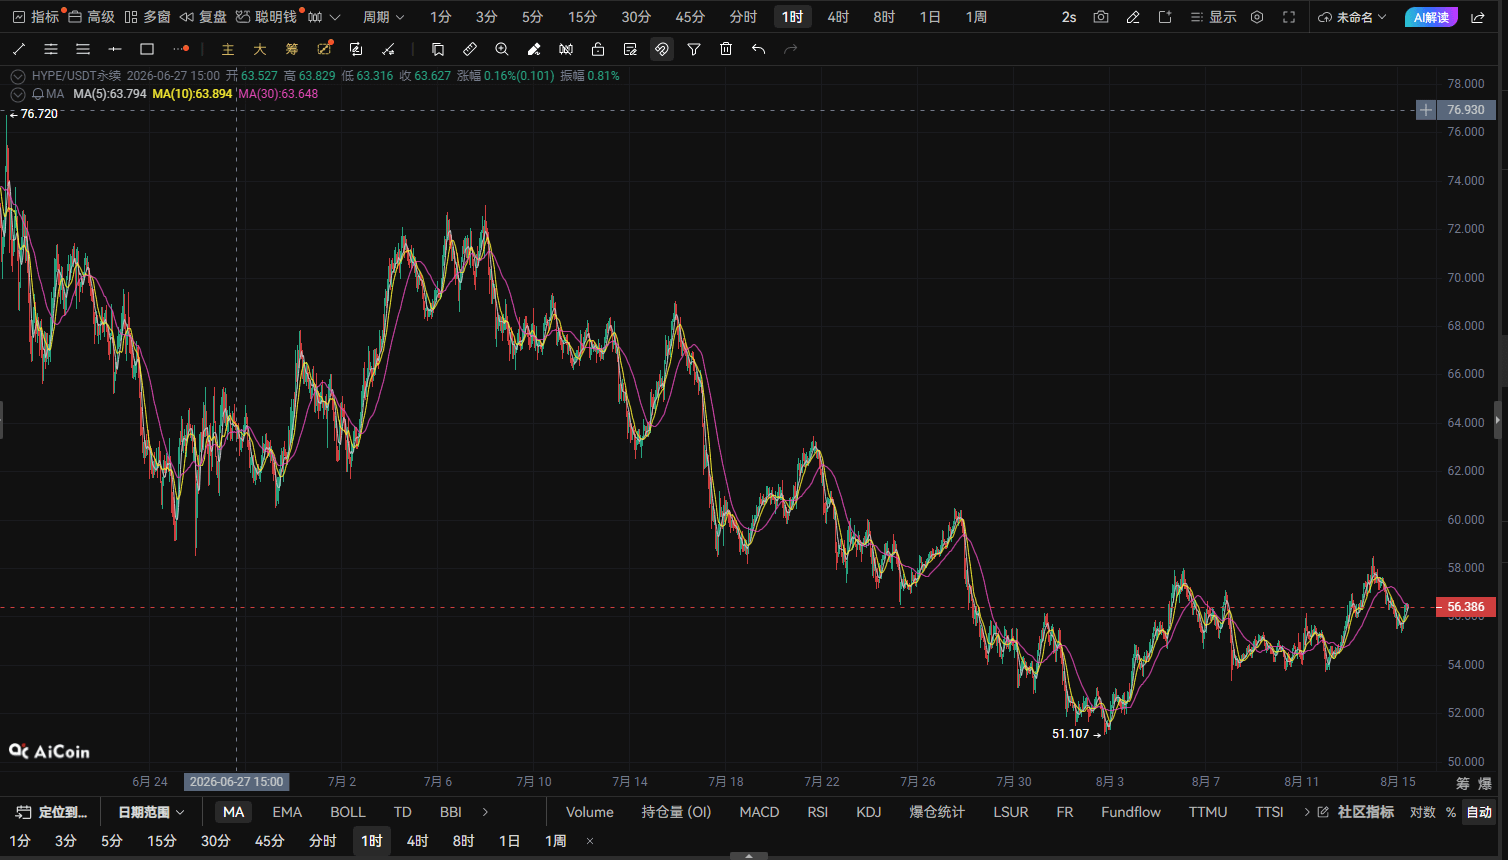Screen dimensions: 1508x860
Task: Toggle the MACD sub indicator
Action: coord(759,812)
